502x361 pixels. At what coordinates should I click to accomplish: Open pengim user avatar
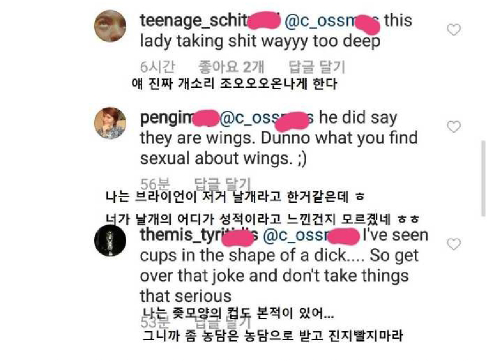[x=110, y=123]
